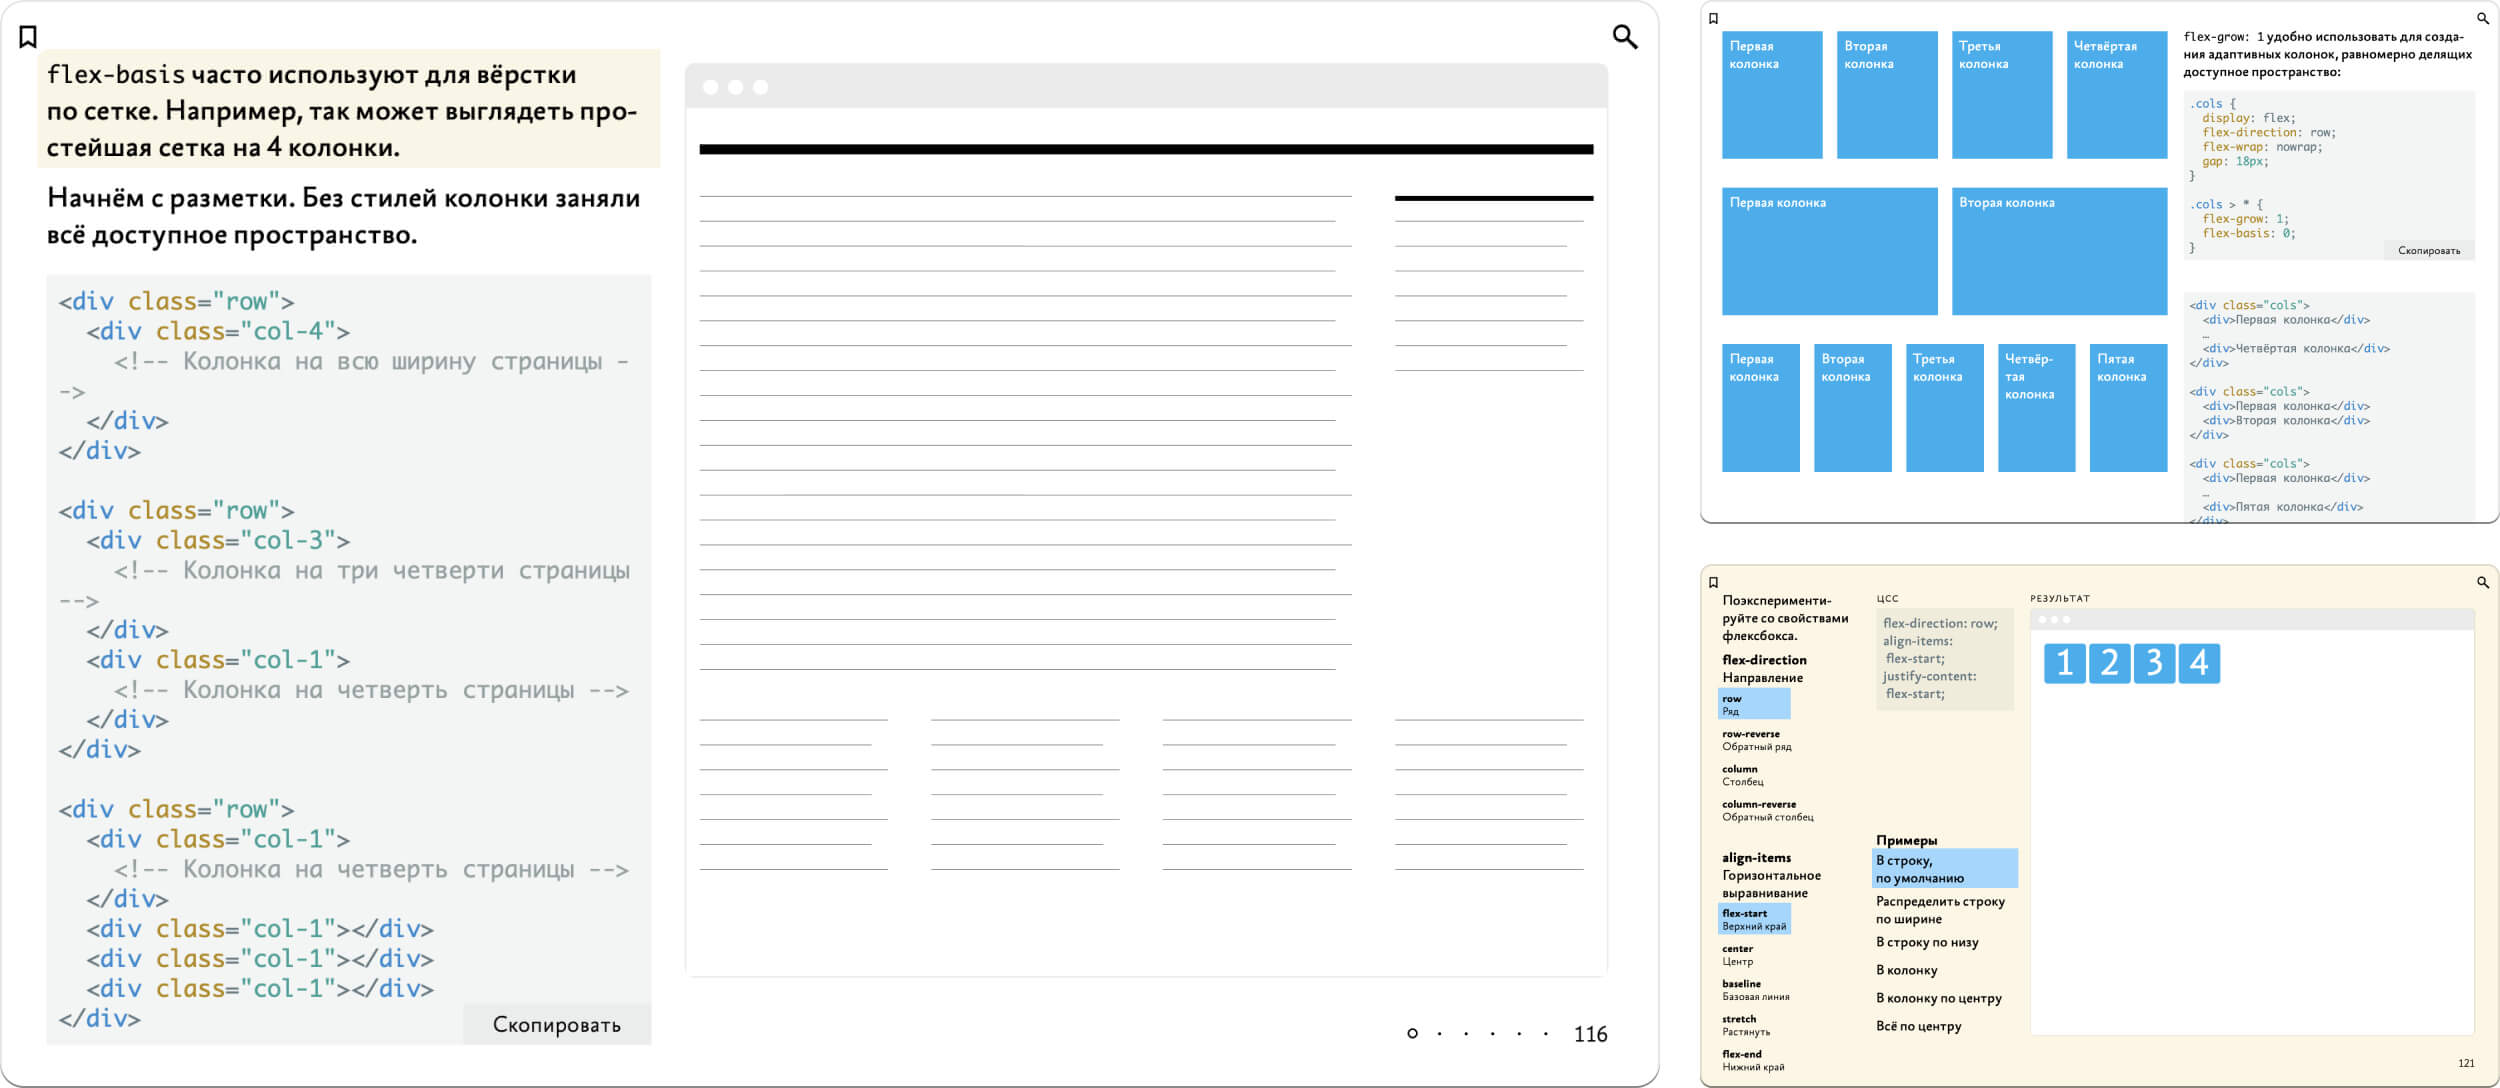The width and height of the screenshot is (2500, 1088).
Task: Choose column (Столбец) direction
Action: pos(1743,775)
